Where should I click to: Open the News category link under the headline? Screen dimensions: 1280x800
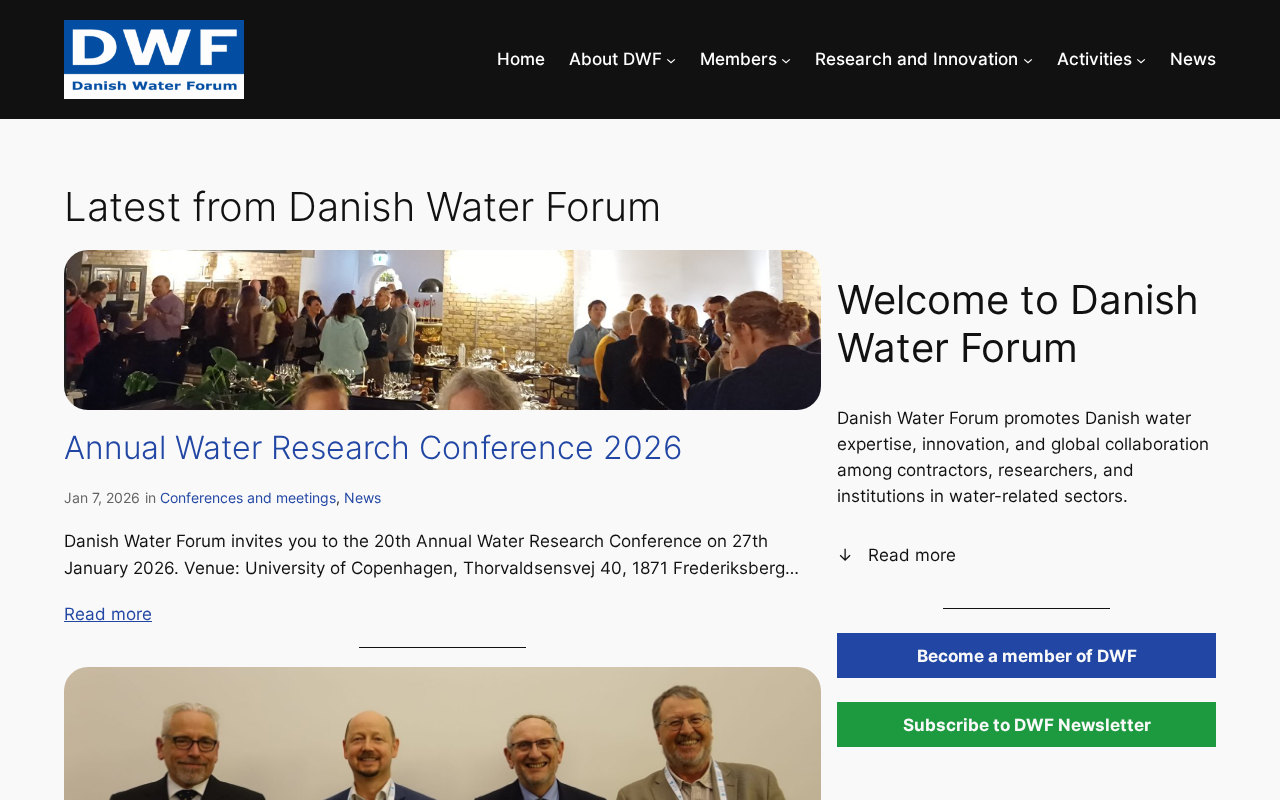(x=362, y=498)
